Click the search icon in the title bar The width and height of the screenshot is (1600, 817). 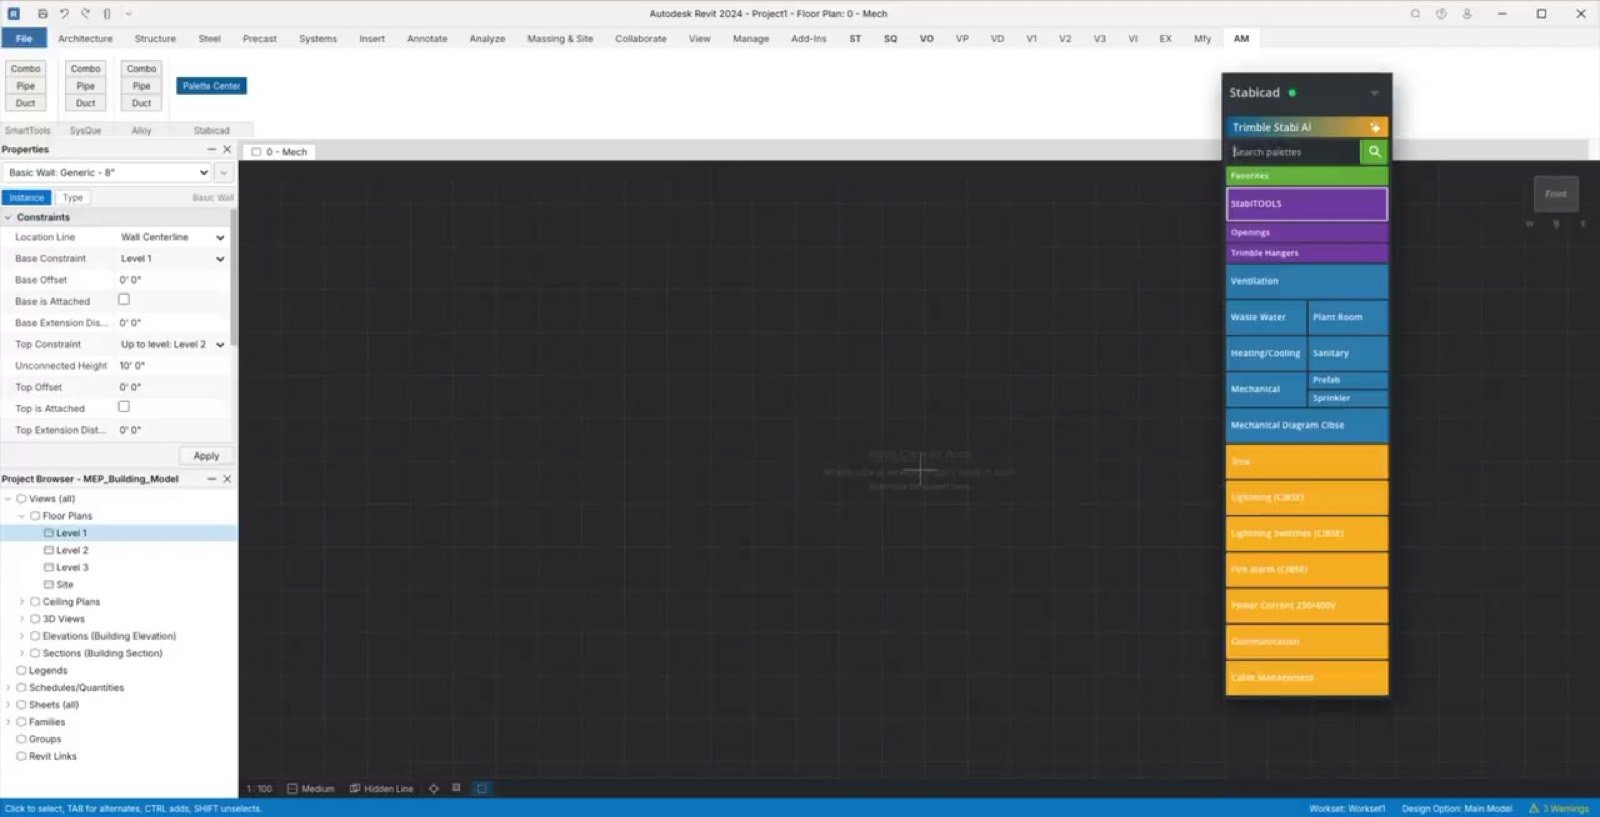tap(1415, 14)
